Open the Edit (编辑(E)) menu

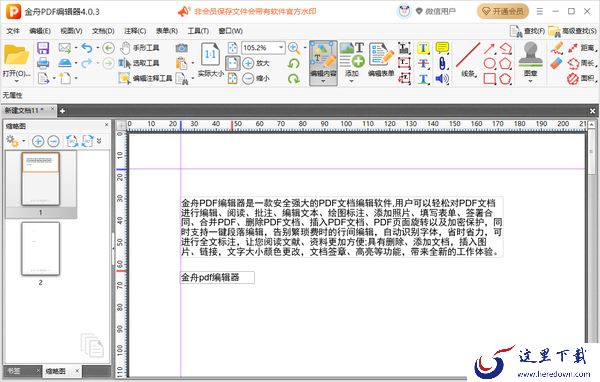tap(40, 31)
